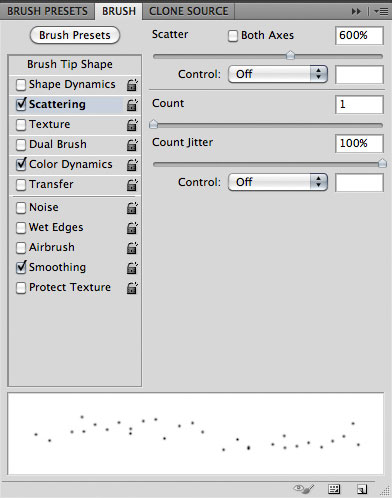The height and width of the screenshot is (498, 392).
Task: Toggle lock icon next to Shape Dynamics
Action: [x=132, y=85]
